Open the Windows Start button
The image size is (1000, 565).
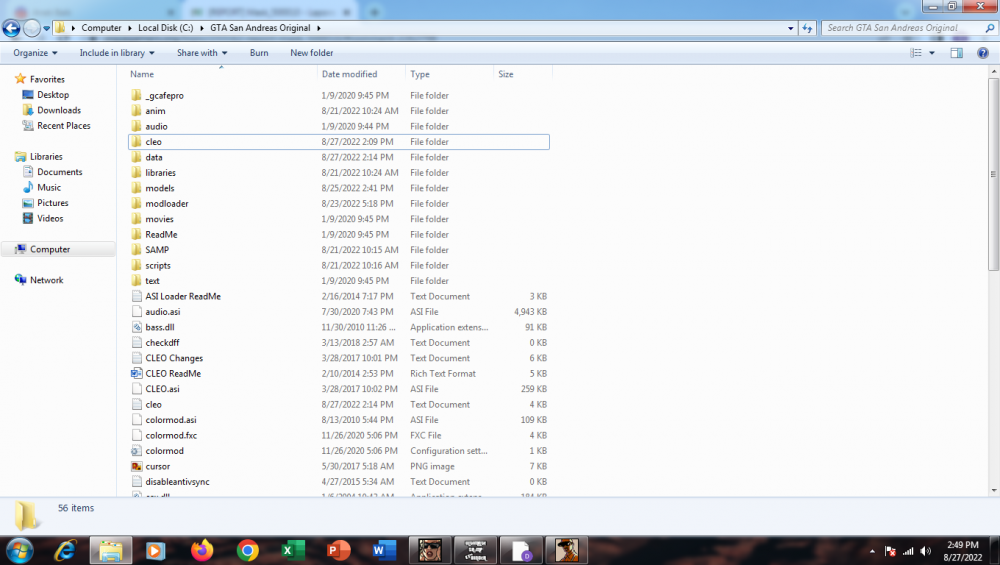click(x=19, y=550)
